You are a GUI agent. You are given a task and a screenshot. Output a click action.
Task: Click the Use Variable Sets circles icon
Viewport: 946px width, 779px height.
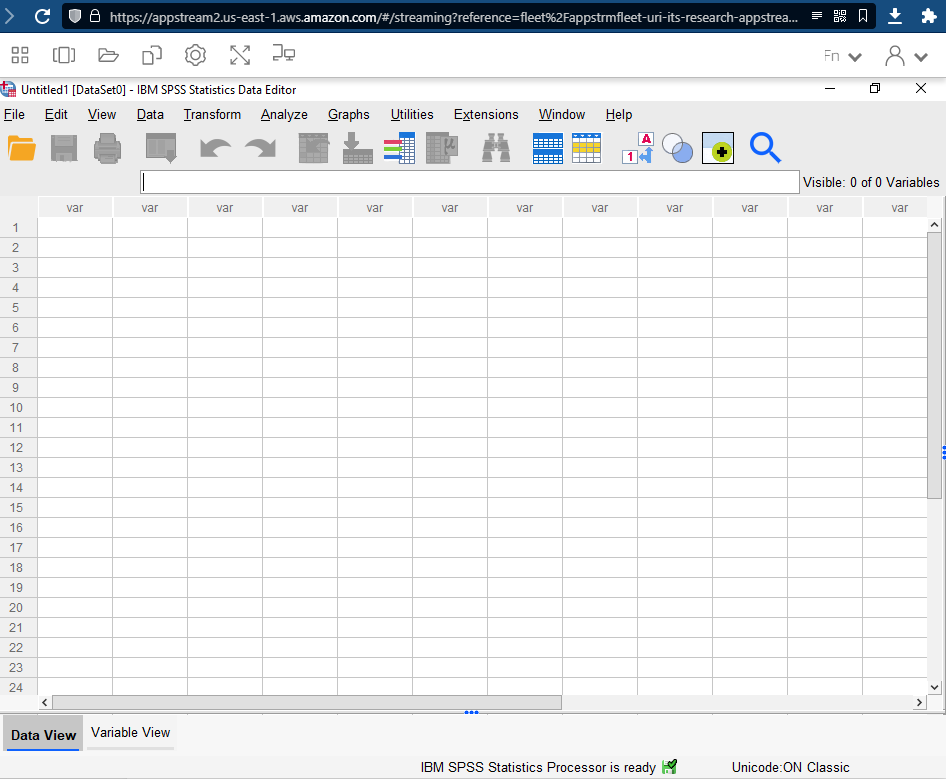[677, 149]
